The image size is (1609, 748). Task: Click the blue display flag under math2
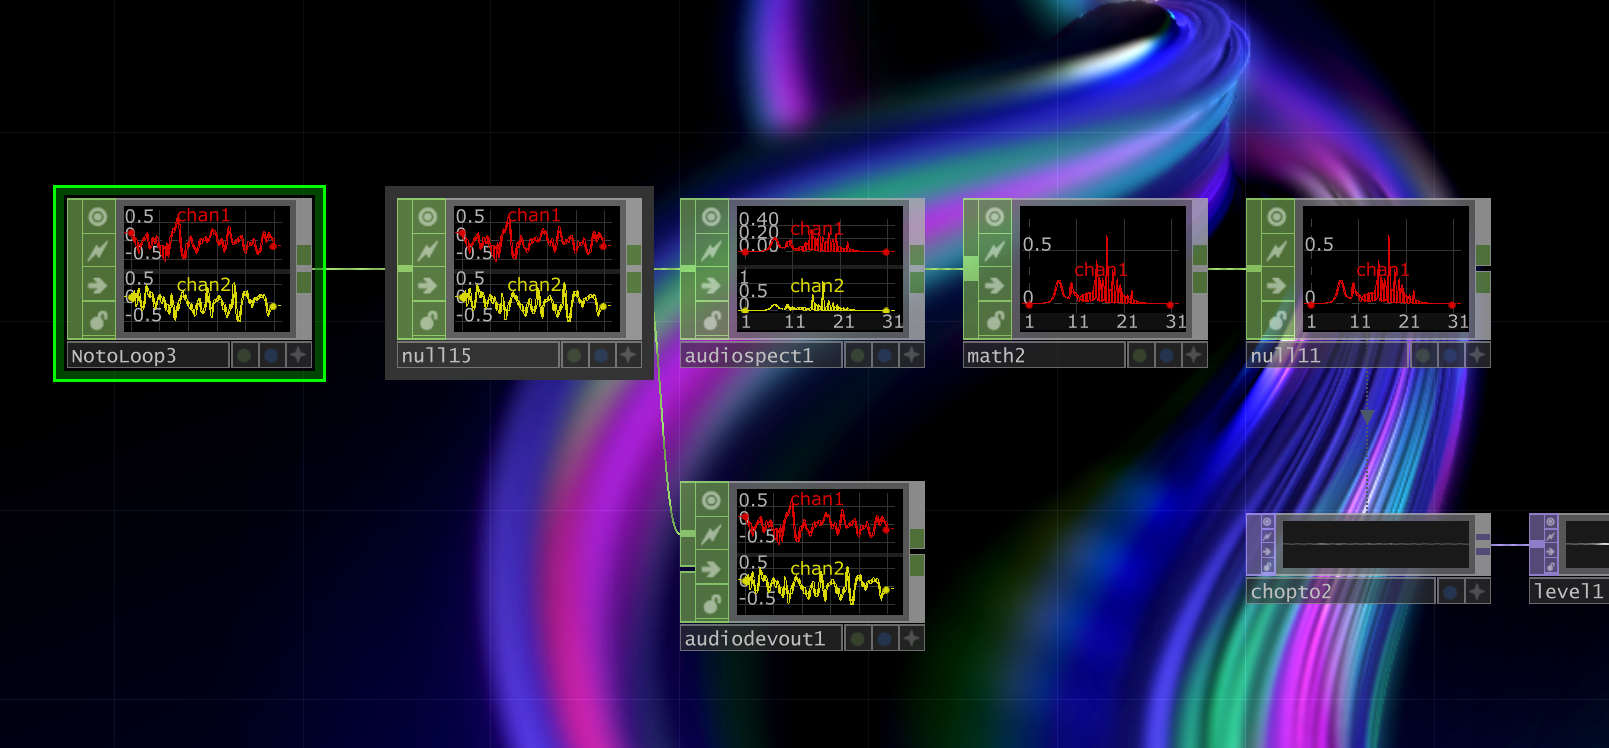tap(1167, 355)
